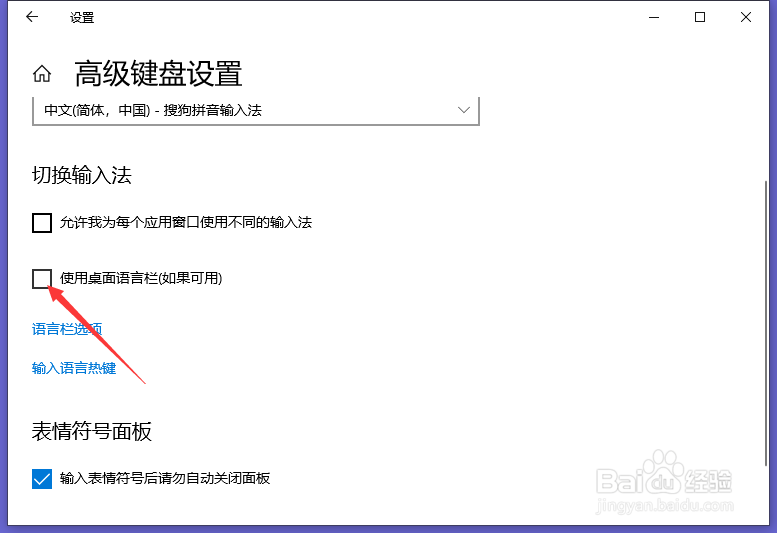Close the Settings window
777x533 pixels.
point(746,17)
